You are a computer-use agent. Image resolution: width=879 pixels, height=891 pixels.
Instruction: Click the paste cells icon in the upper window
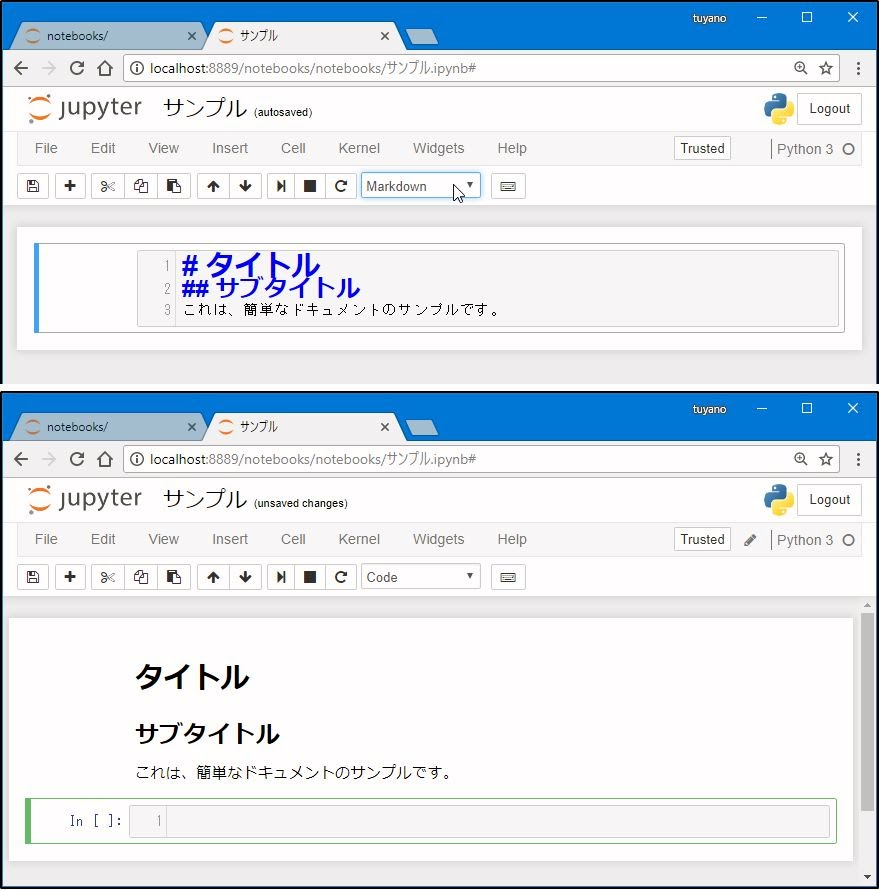tap(174, 186)
